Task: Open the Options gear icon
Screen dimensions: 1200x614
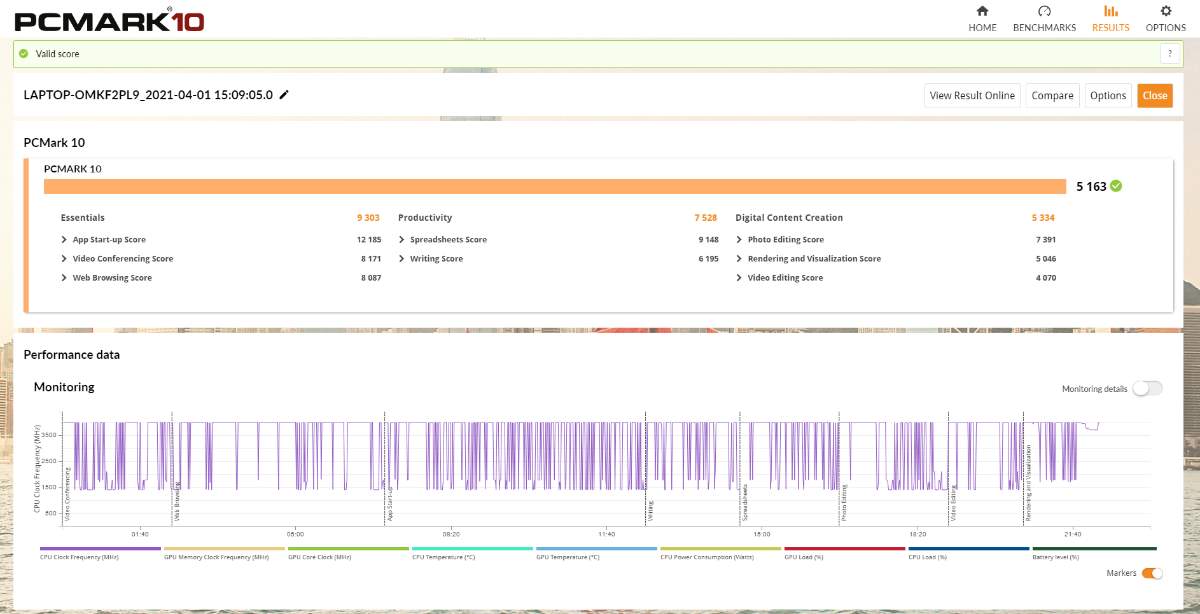Action: pos(1165,12)
